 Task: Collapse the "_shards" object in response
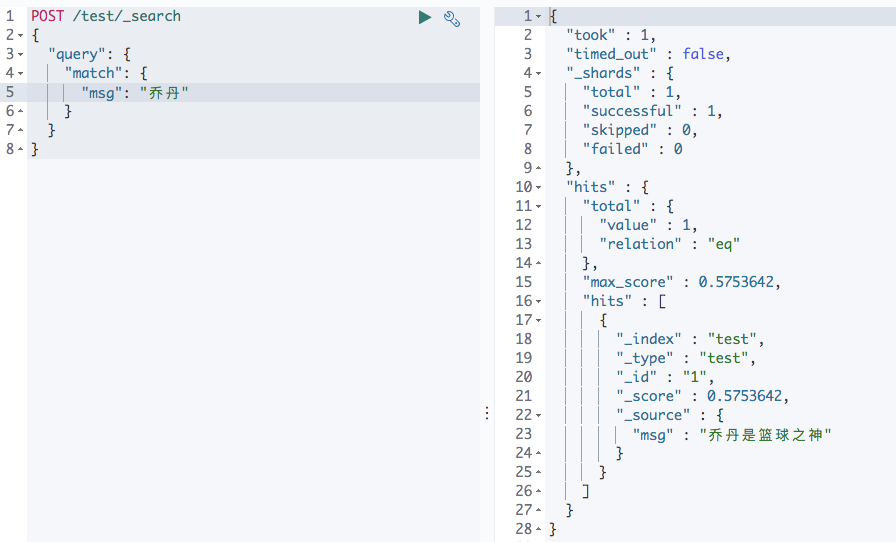pos(540,73)
